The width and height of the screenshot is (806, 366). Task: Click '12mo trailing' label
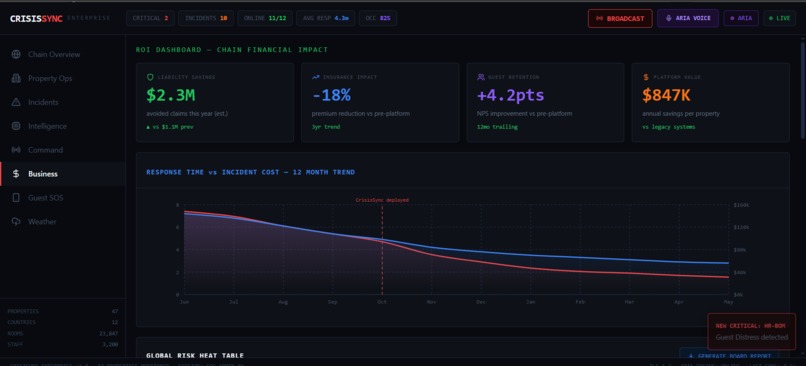pos(497,127)
